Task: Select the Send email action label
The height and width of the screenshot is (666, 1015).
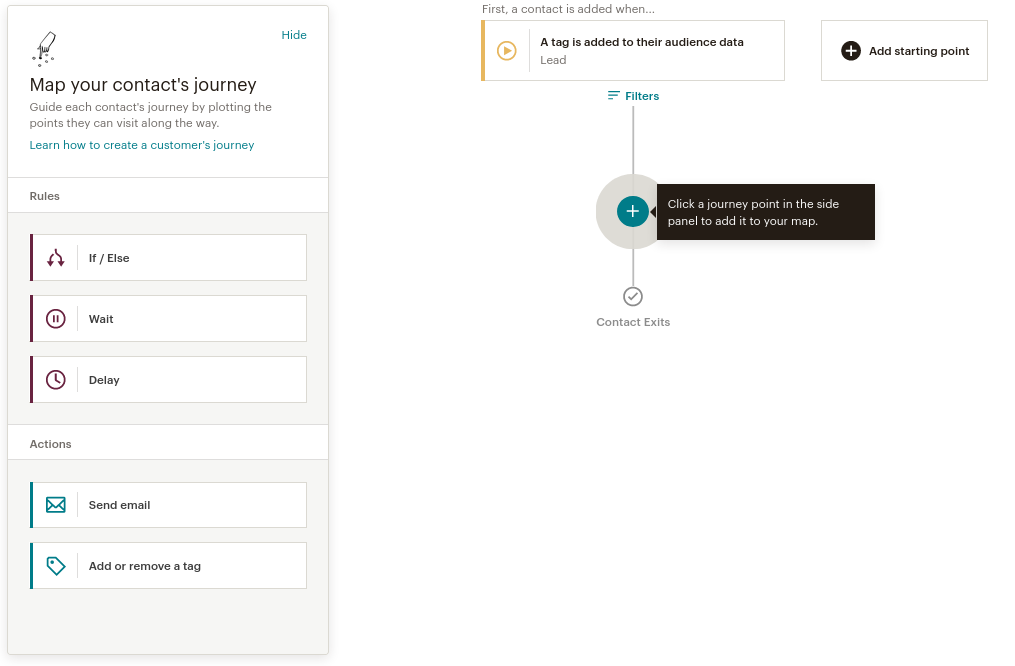Action: click(x=119, y=505)
